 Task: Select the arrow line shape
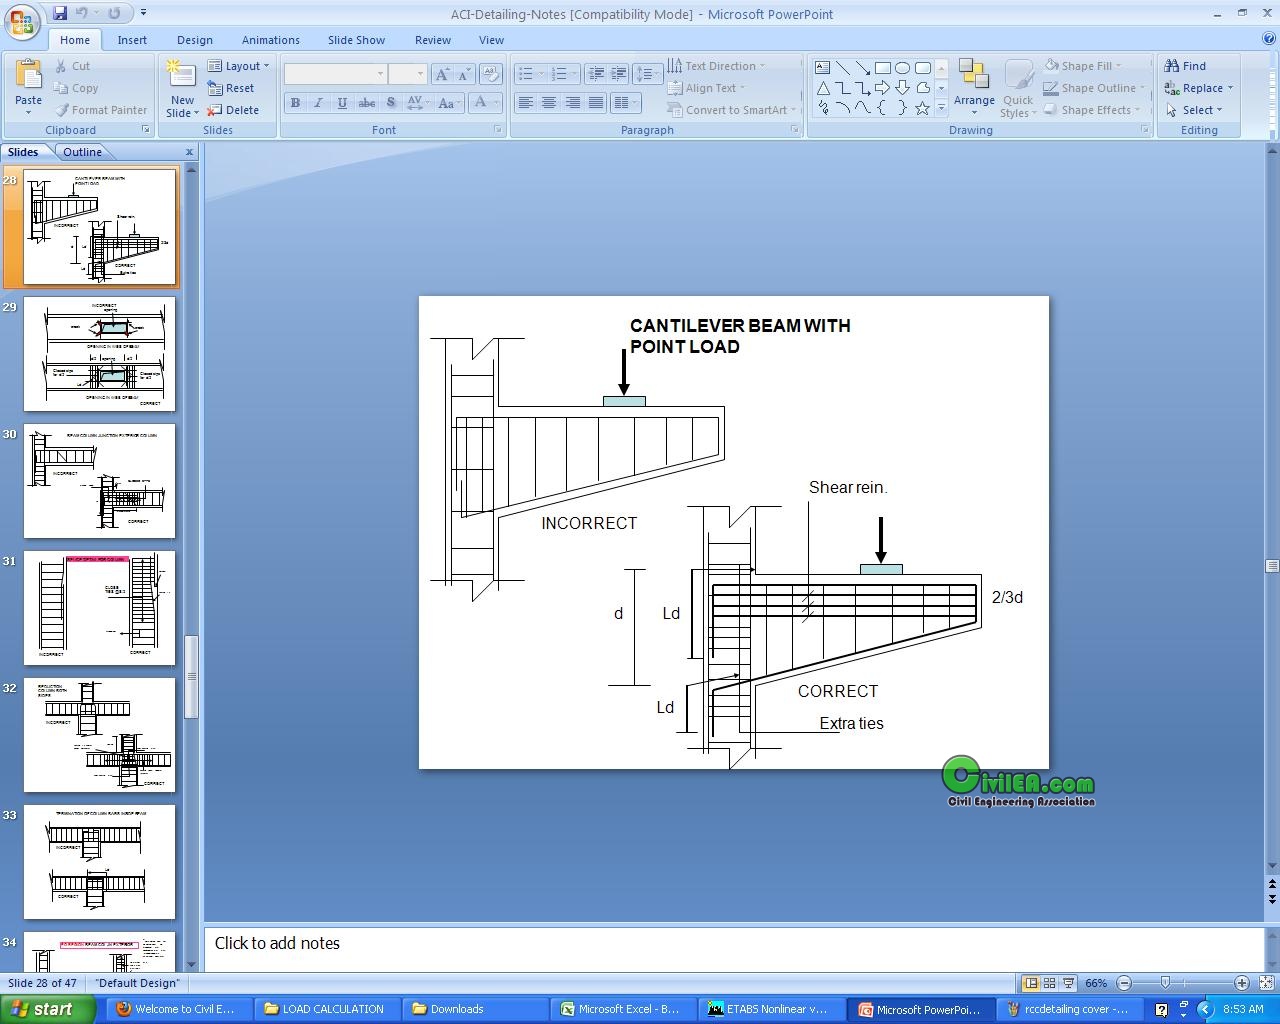pyautogui.click(x=863, y=68)
